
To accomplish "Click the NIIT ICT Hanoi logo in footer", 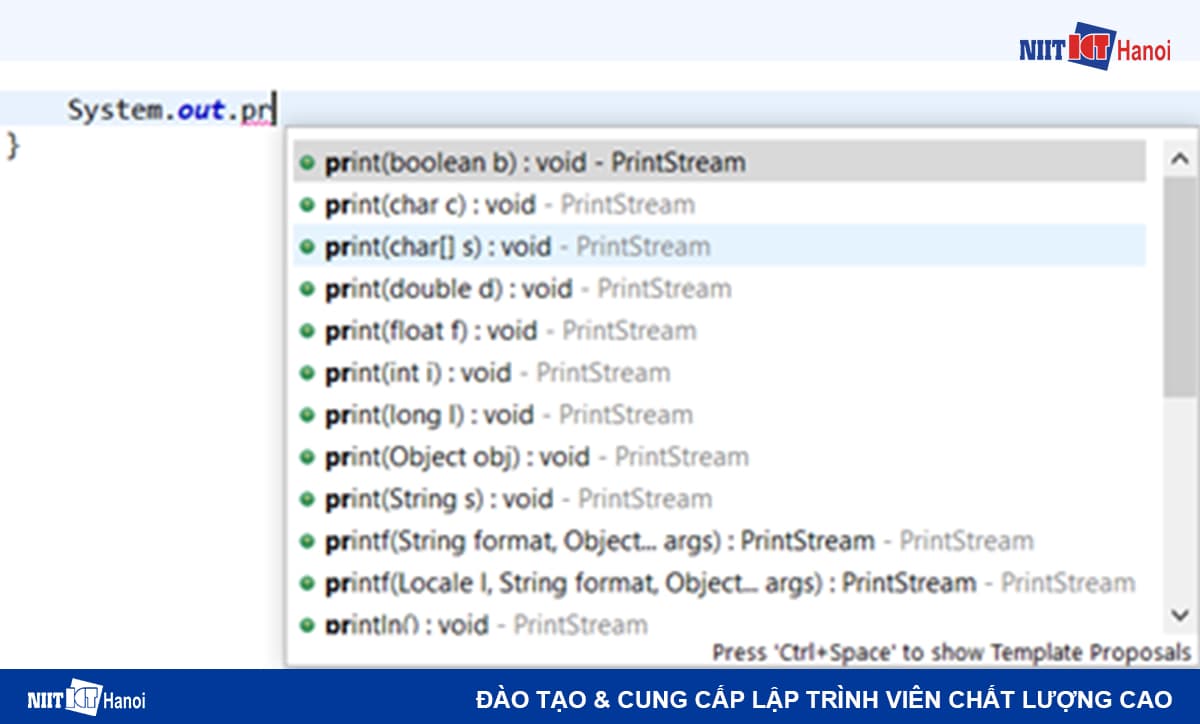I will coord(86,698).
